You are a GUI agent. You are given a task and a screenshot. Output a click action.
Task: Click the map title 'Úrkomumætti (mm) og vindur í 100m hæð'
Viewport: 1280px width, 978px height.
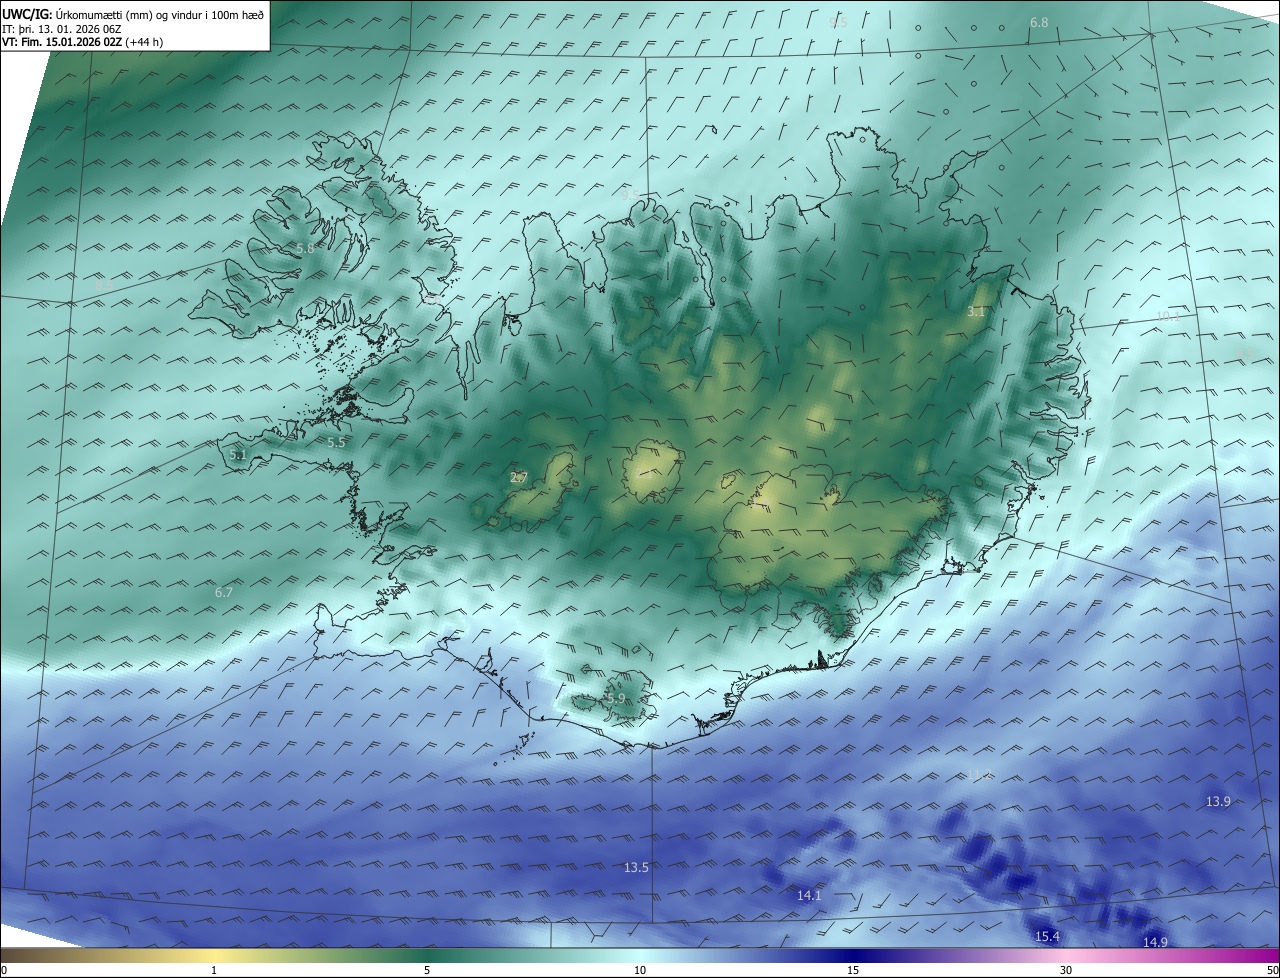(x=159, y=13)
